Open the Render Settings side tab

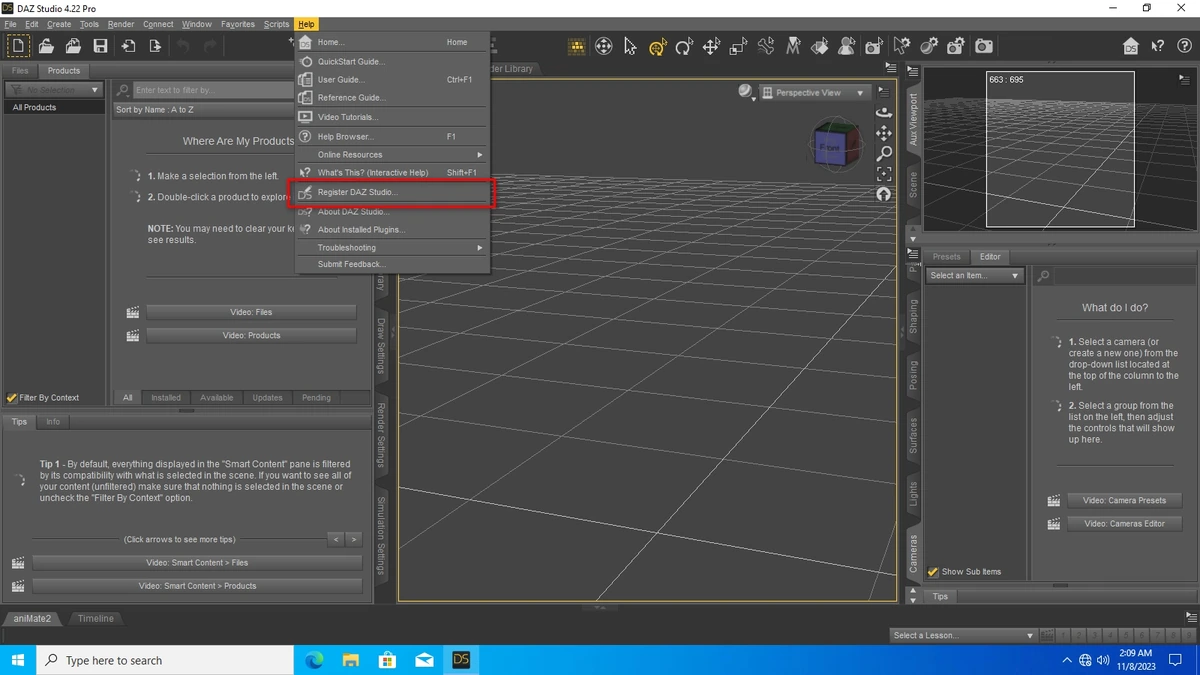click(x=381, y=436)
